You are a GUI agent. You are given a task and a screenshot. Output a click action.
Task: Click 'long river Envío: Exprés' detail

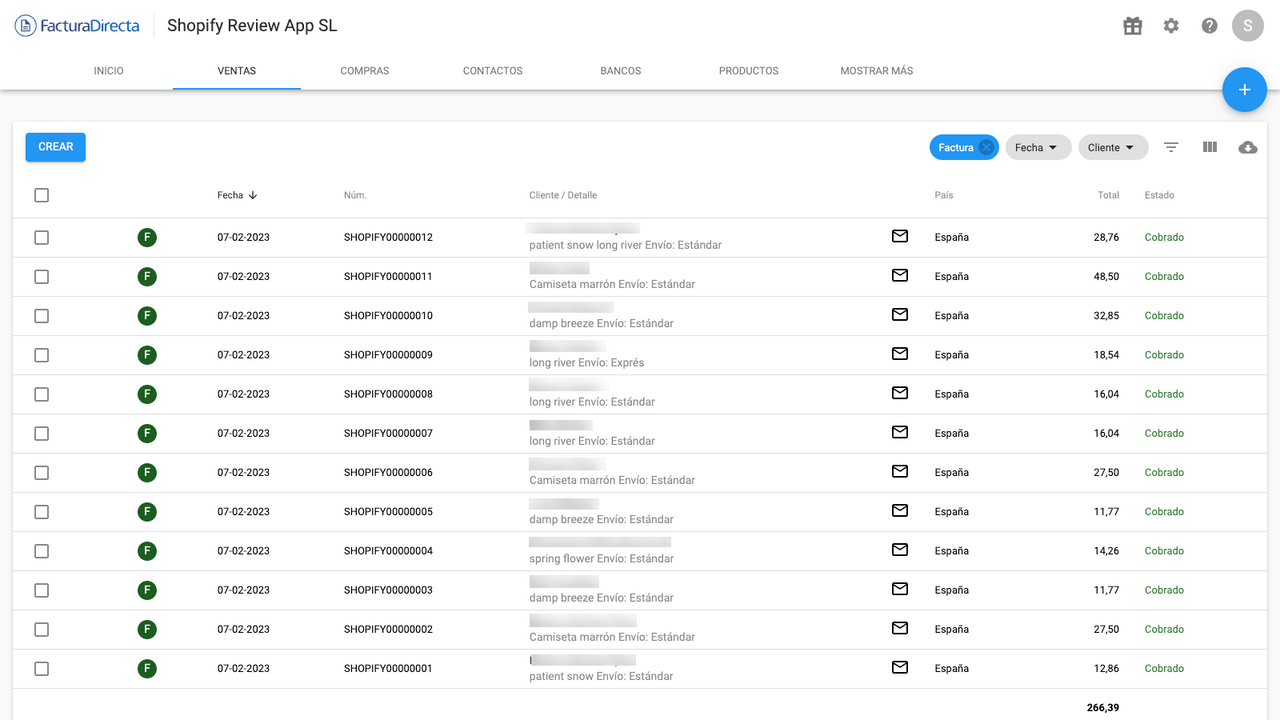[587, 363]
